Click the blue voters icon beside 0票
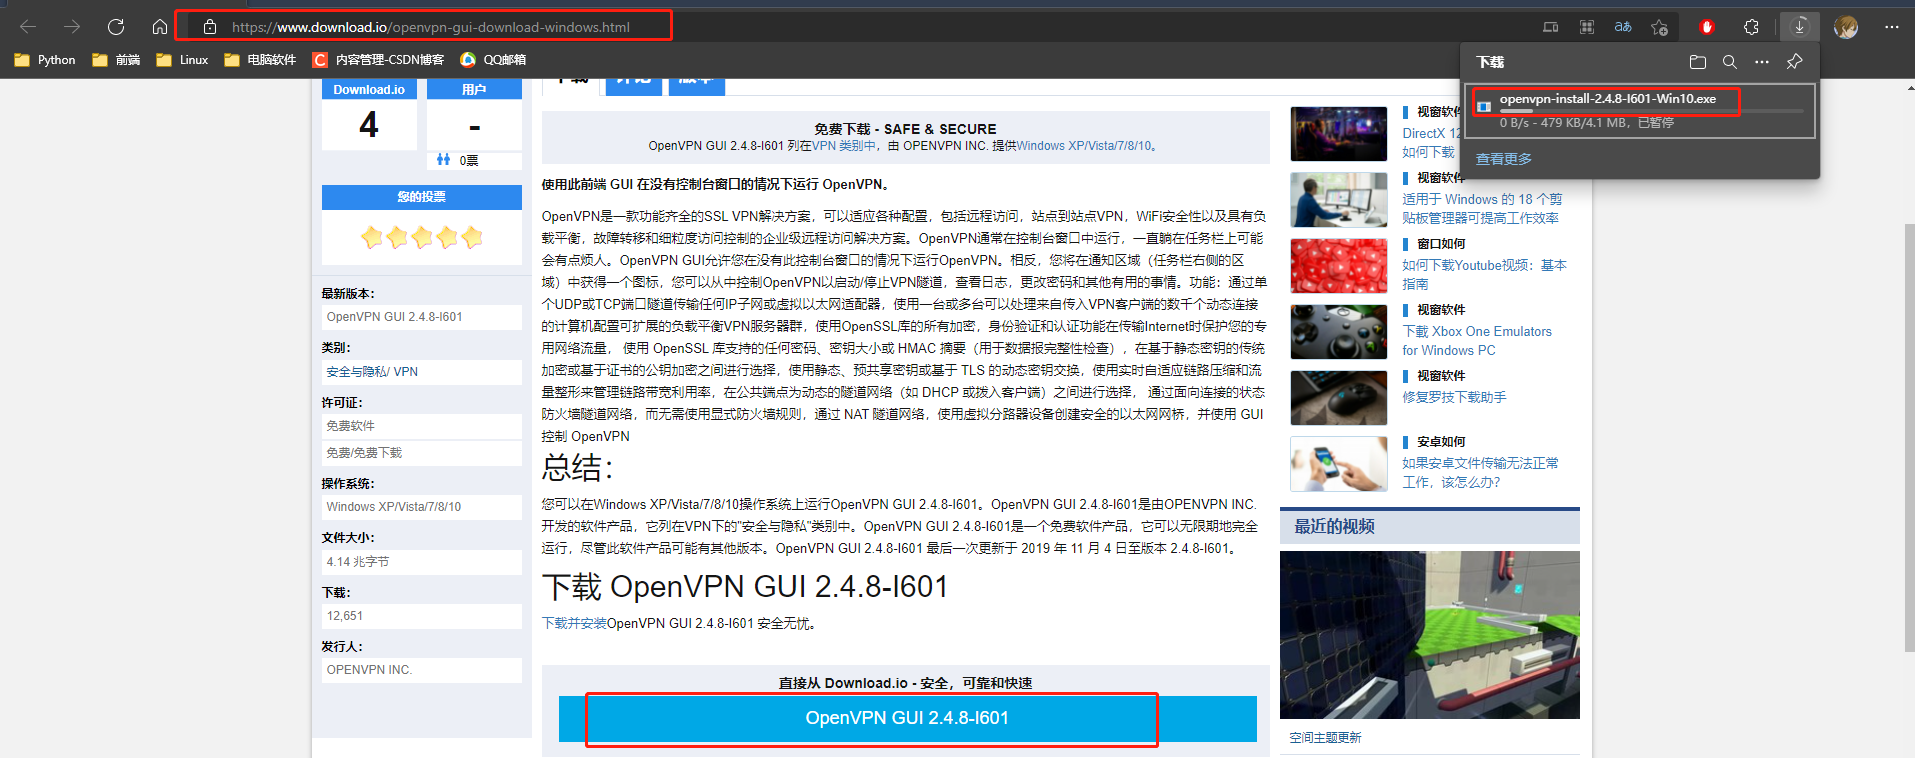This screenshot has height=758, width=1915. (x=443, y=160)
